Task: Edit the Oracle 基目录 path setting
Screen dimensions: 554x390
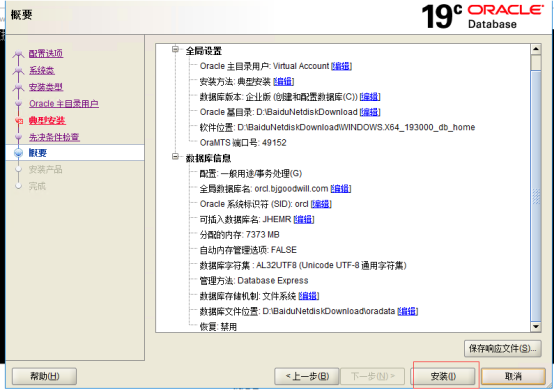Action: point(370,112)
